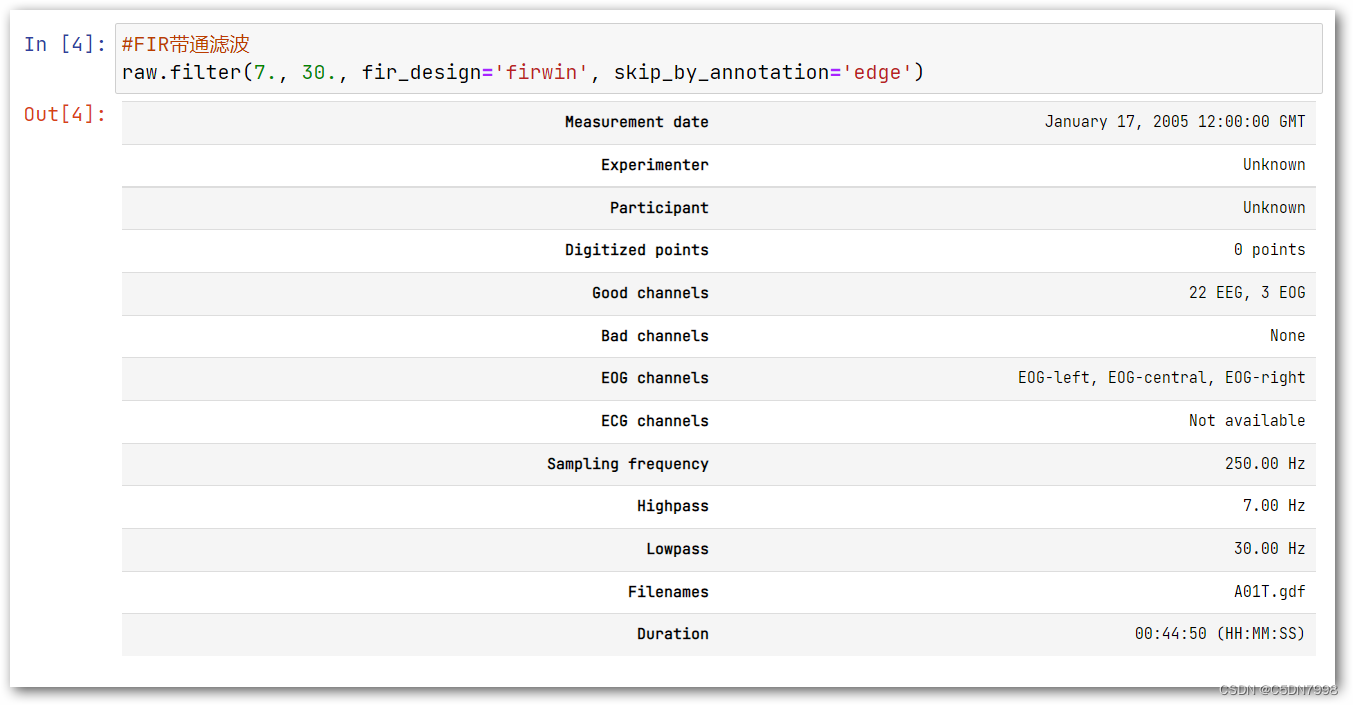Click the Out[4] output prompt
Viewport: 1353px width, 705px height.
click(x=64, y=114)
